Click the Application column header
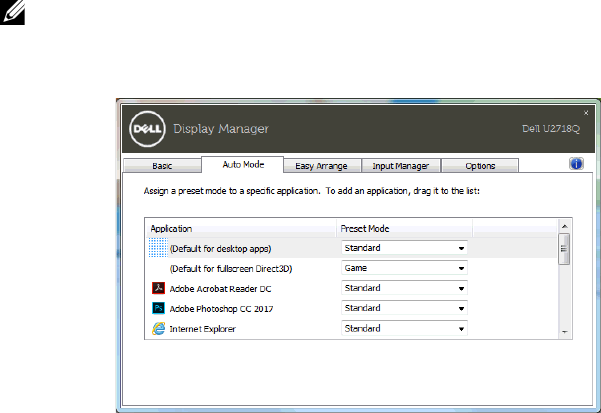This screenshot has width=601, height=413. click(241, 229)
